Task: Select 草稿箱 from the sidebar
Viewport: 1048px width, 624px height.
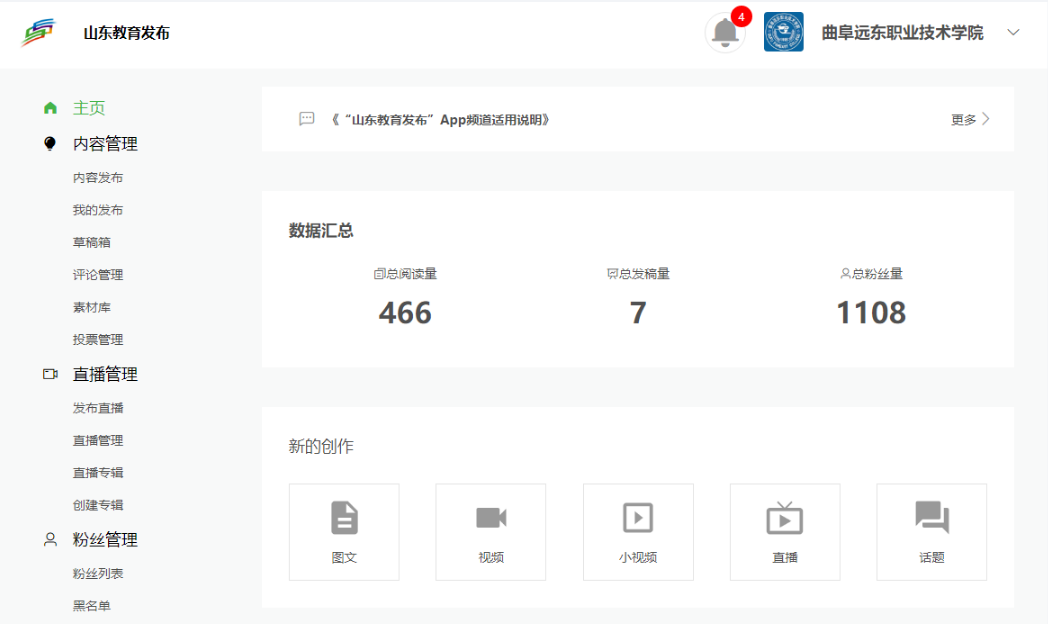Action: point(91,243)
